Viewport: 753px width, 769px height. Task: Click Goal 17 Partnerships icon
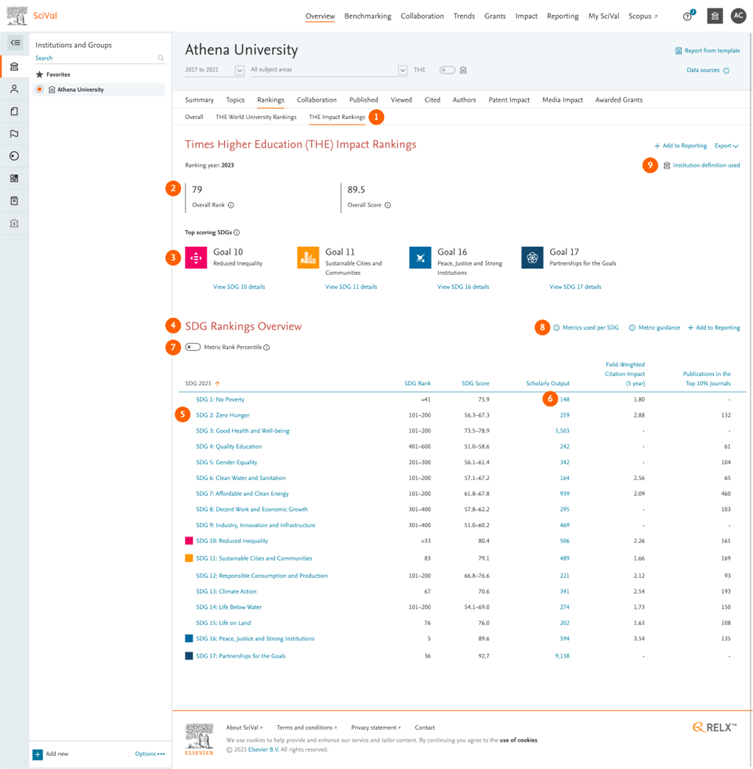532,258
